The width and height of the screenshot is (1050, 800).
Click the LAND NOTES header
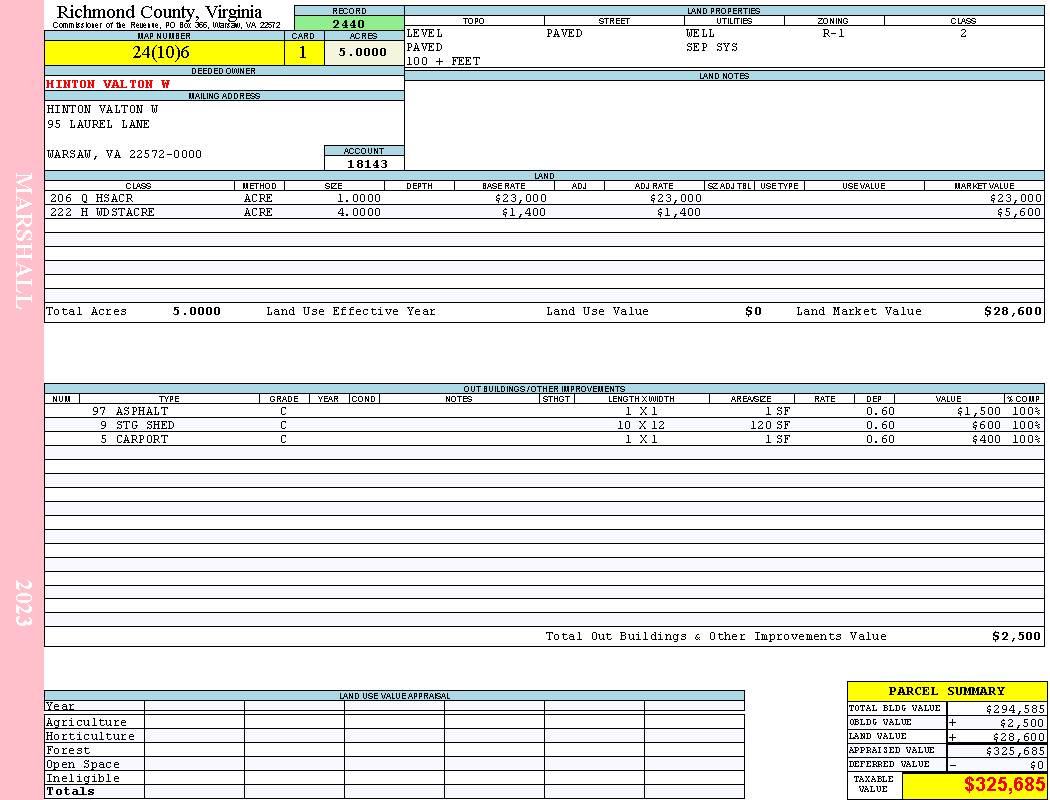[724, 76]
